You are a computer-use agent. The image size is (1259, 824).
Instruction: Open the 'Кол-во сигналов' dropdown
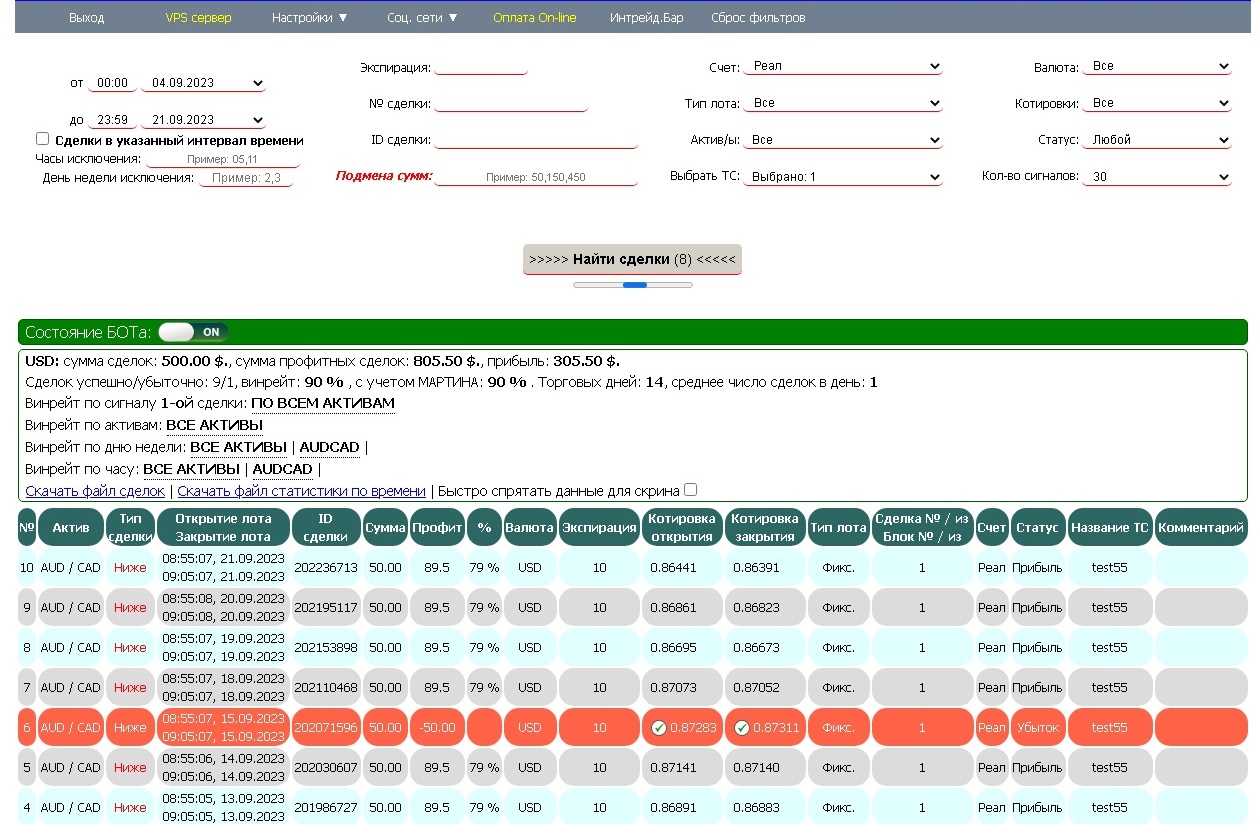[1157, 177]
